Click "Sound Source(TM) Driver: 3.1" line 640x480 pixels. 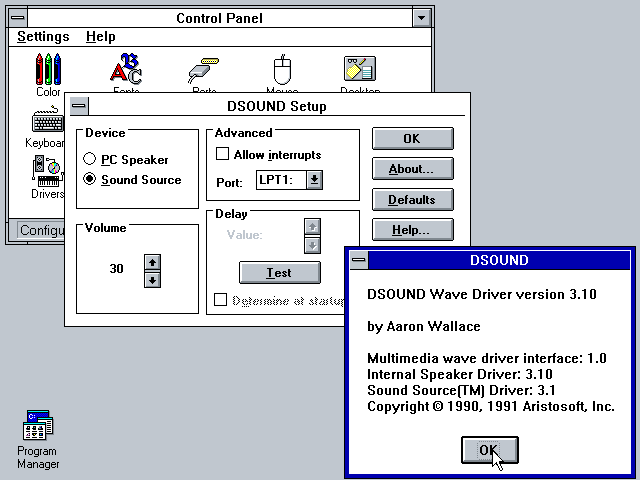(x=461, y=390)
